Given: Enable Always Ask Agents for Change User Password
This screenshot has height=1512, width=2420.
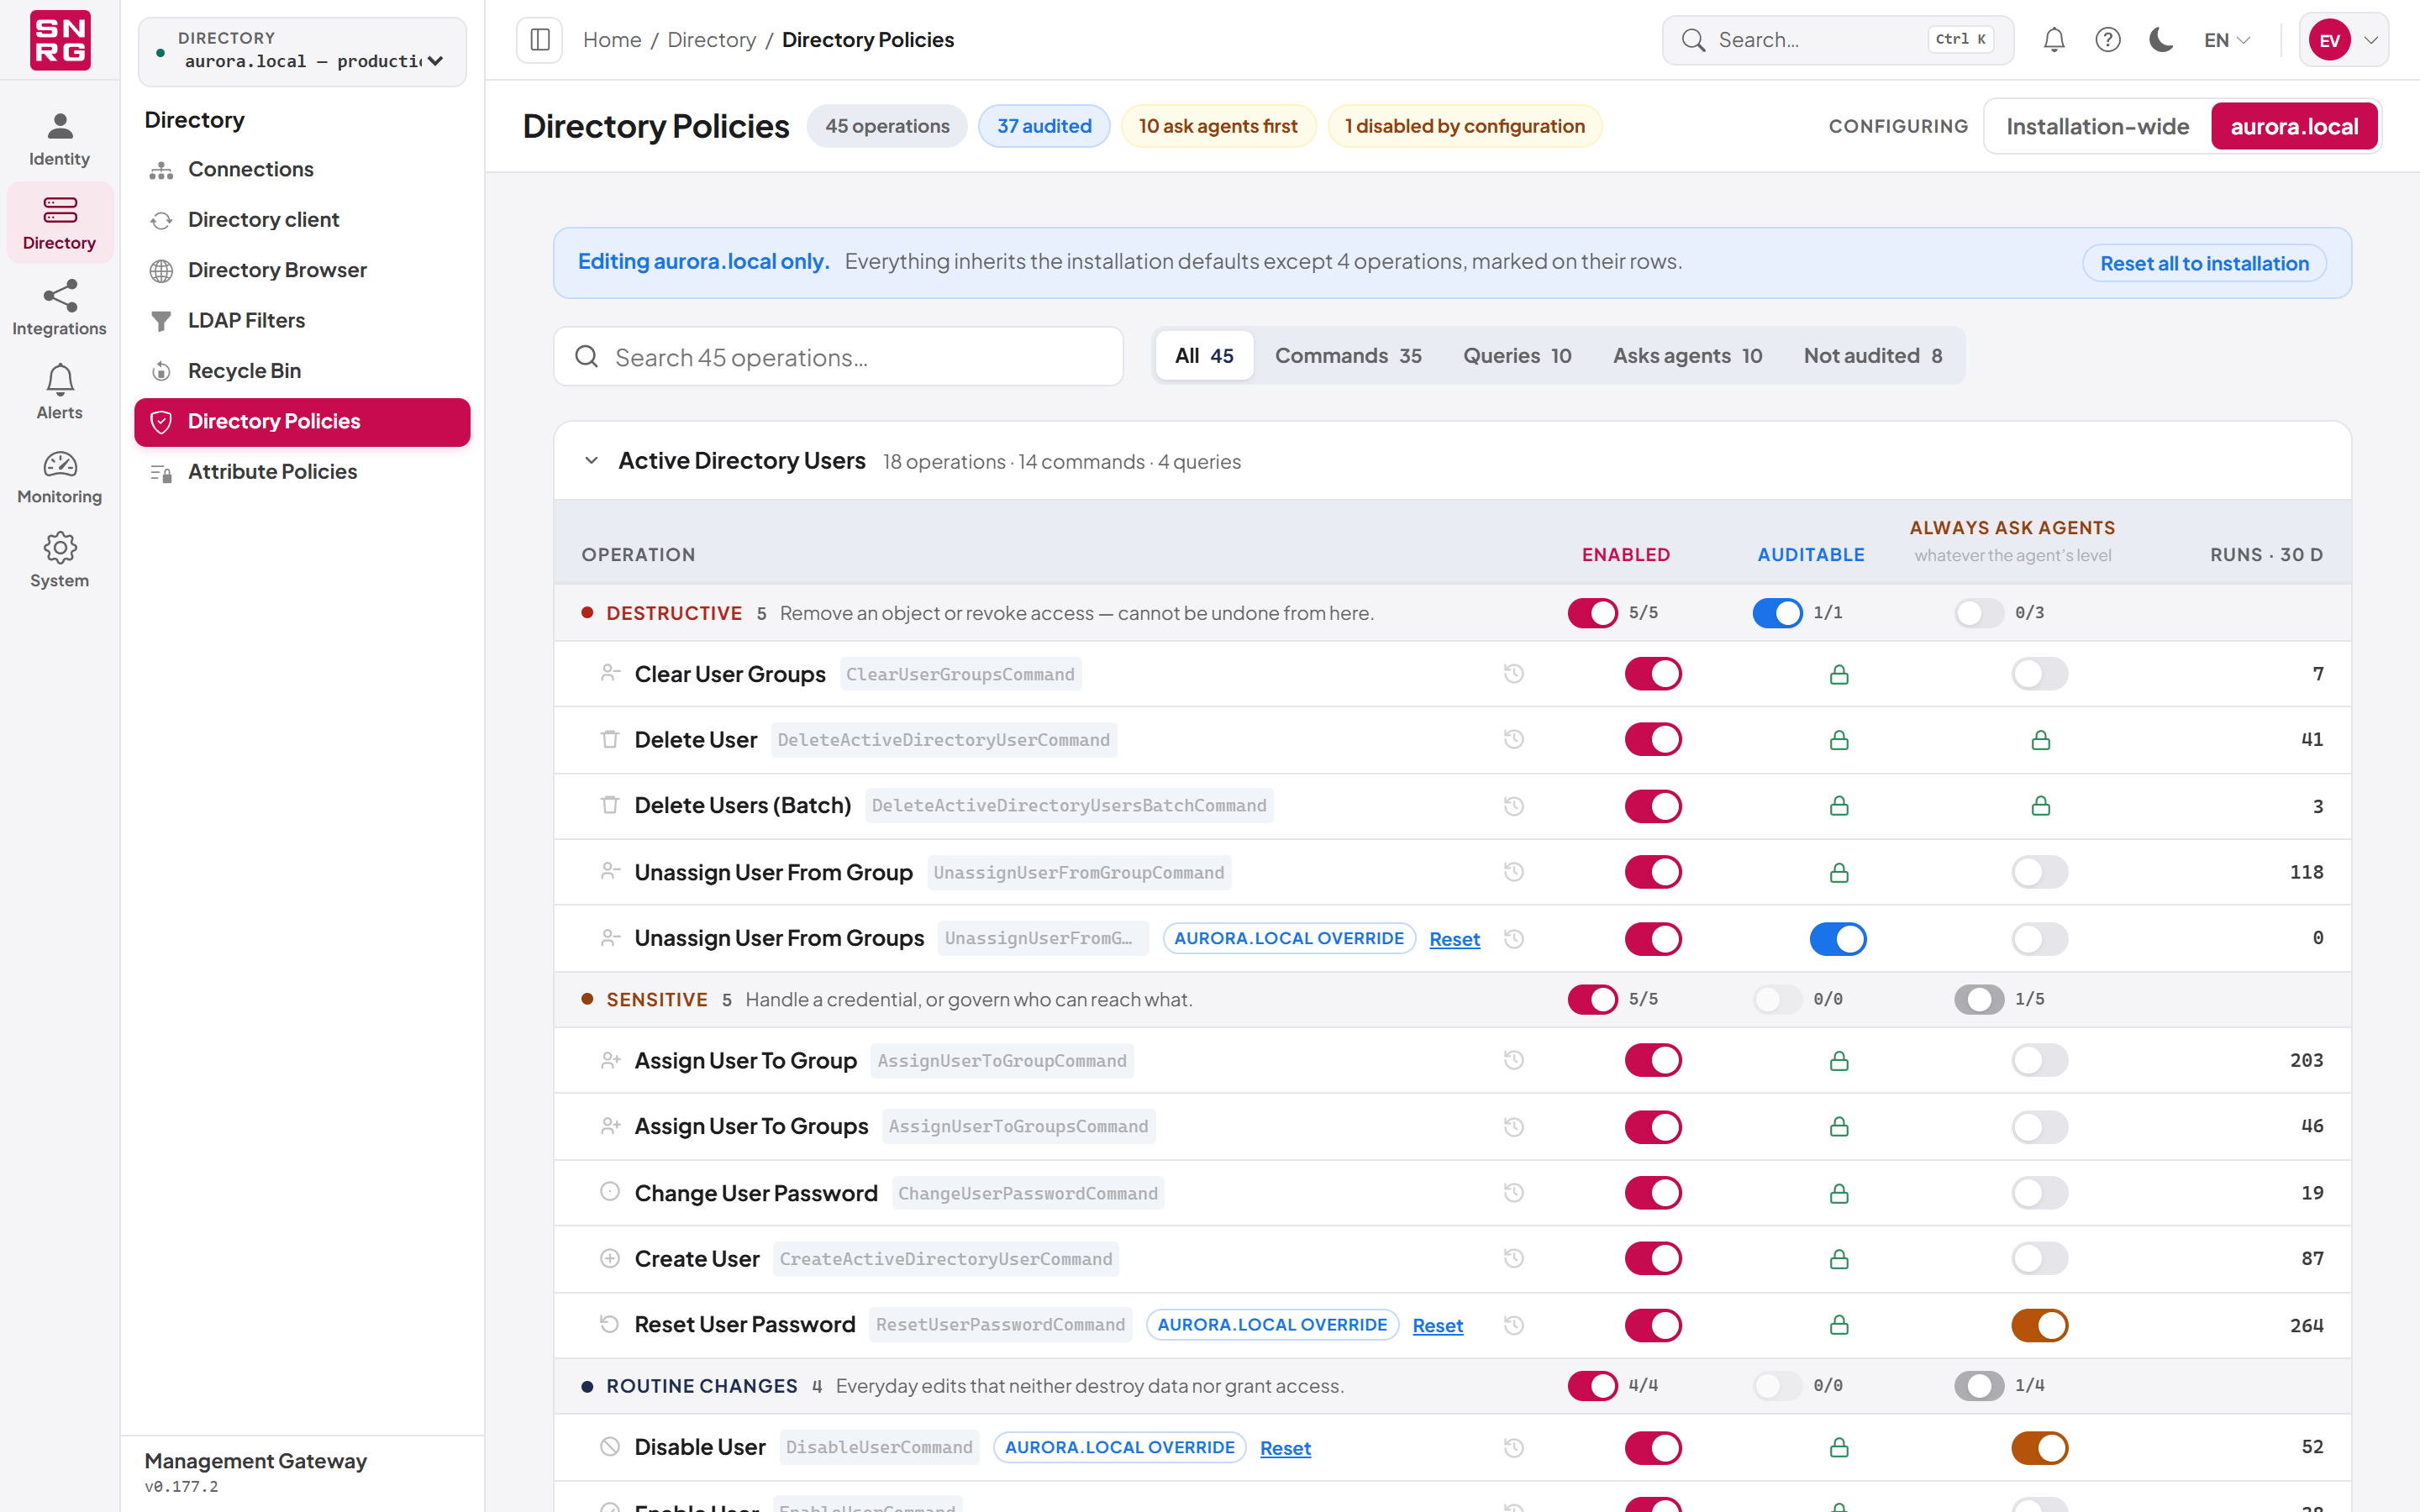Looking at the screenshot, I should (x=2040, y=1193).
